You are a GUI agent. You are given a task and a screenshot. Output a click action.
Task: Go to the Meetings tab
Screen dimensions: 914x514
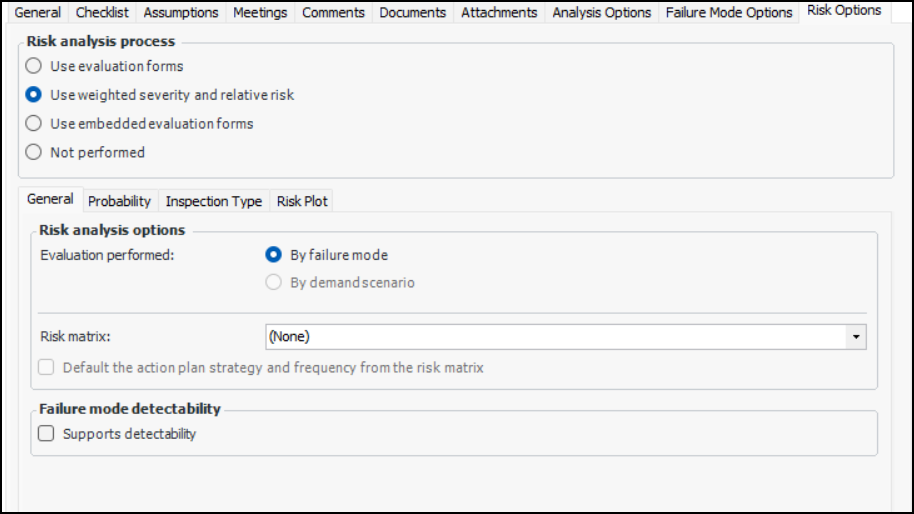[260, 13]
